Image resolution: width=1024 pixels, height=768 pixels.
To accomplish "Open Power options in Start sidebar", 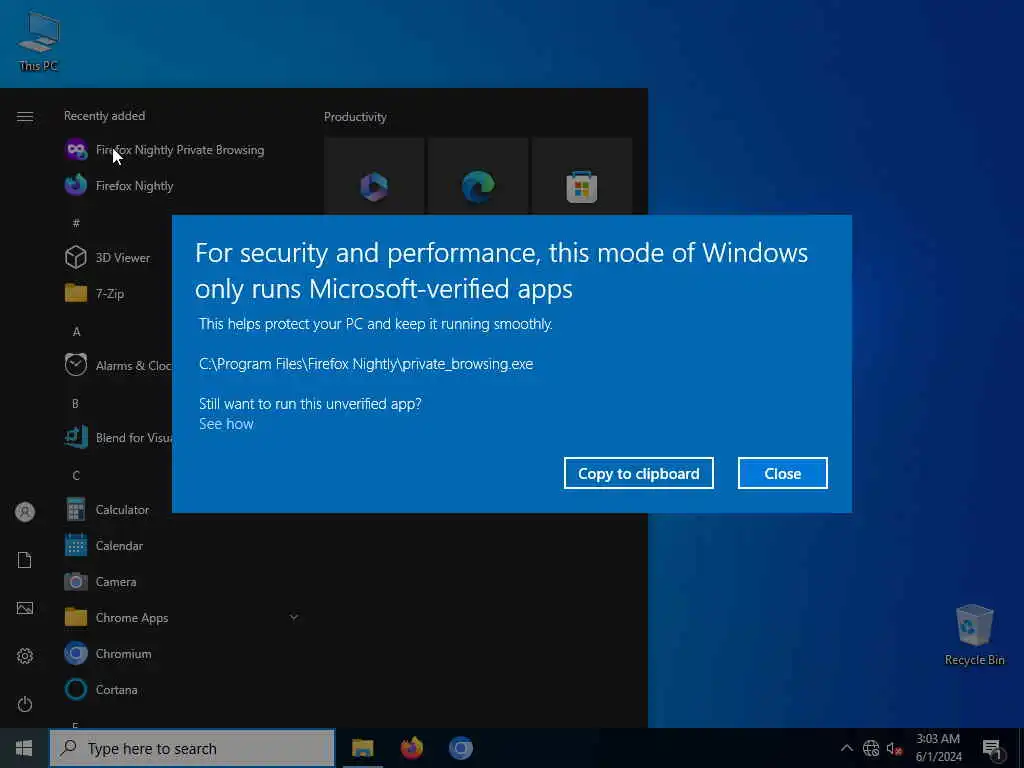I will (x=25, y=704).
